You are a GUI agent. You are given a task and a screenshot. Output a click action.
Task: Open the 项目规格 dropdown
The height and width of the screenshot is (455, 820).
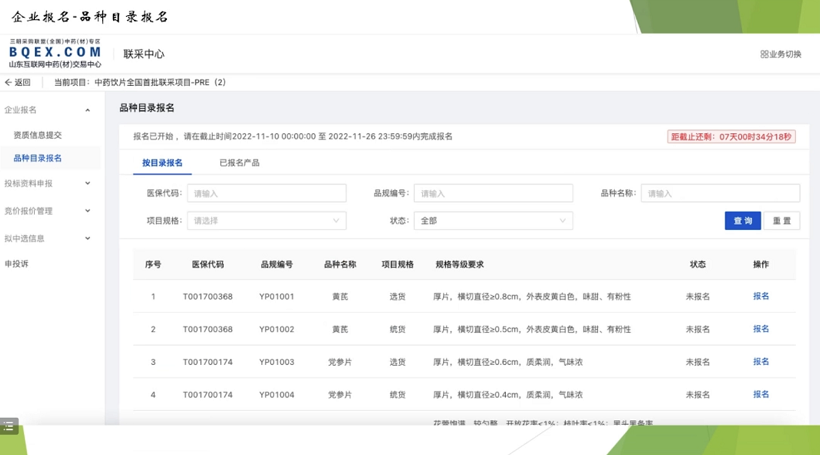click(266, 221)
